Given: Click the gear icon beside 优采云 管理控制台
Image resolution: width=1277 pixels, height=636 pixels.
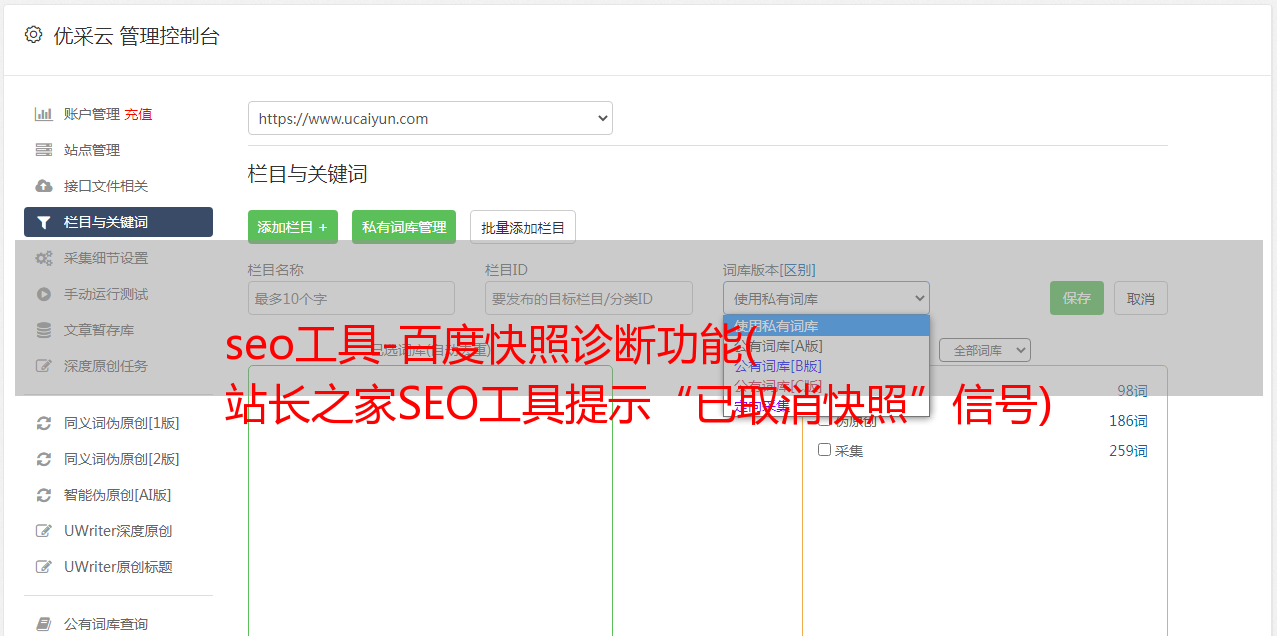Looking at the screenshot, I should pos(33,35).
